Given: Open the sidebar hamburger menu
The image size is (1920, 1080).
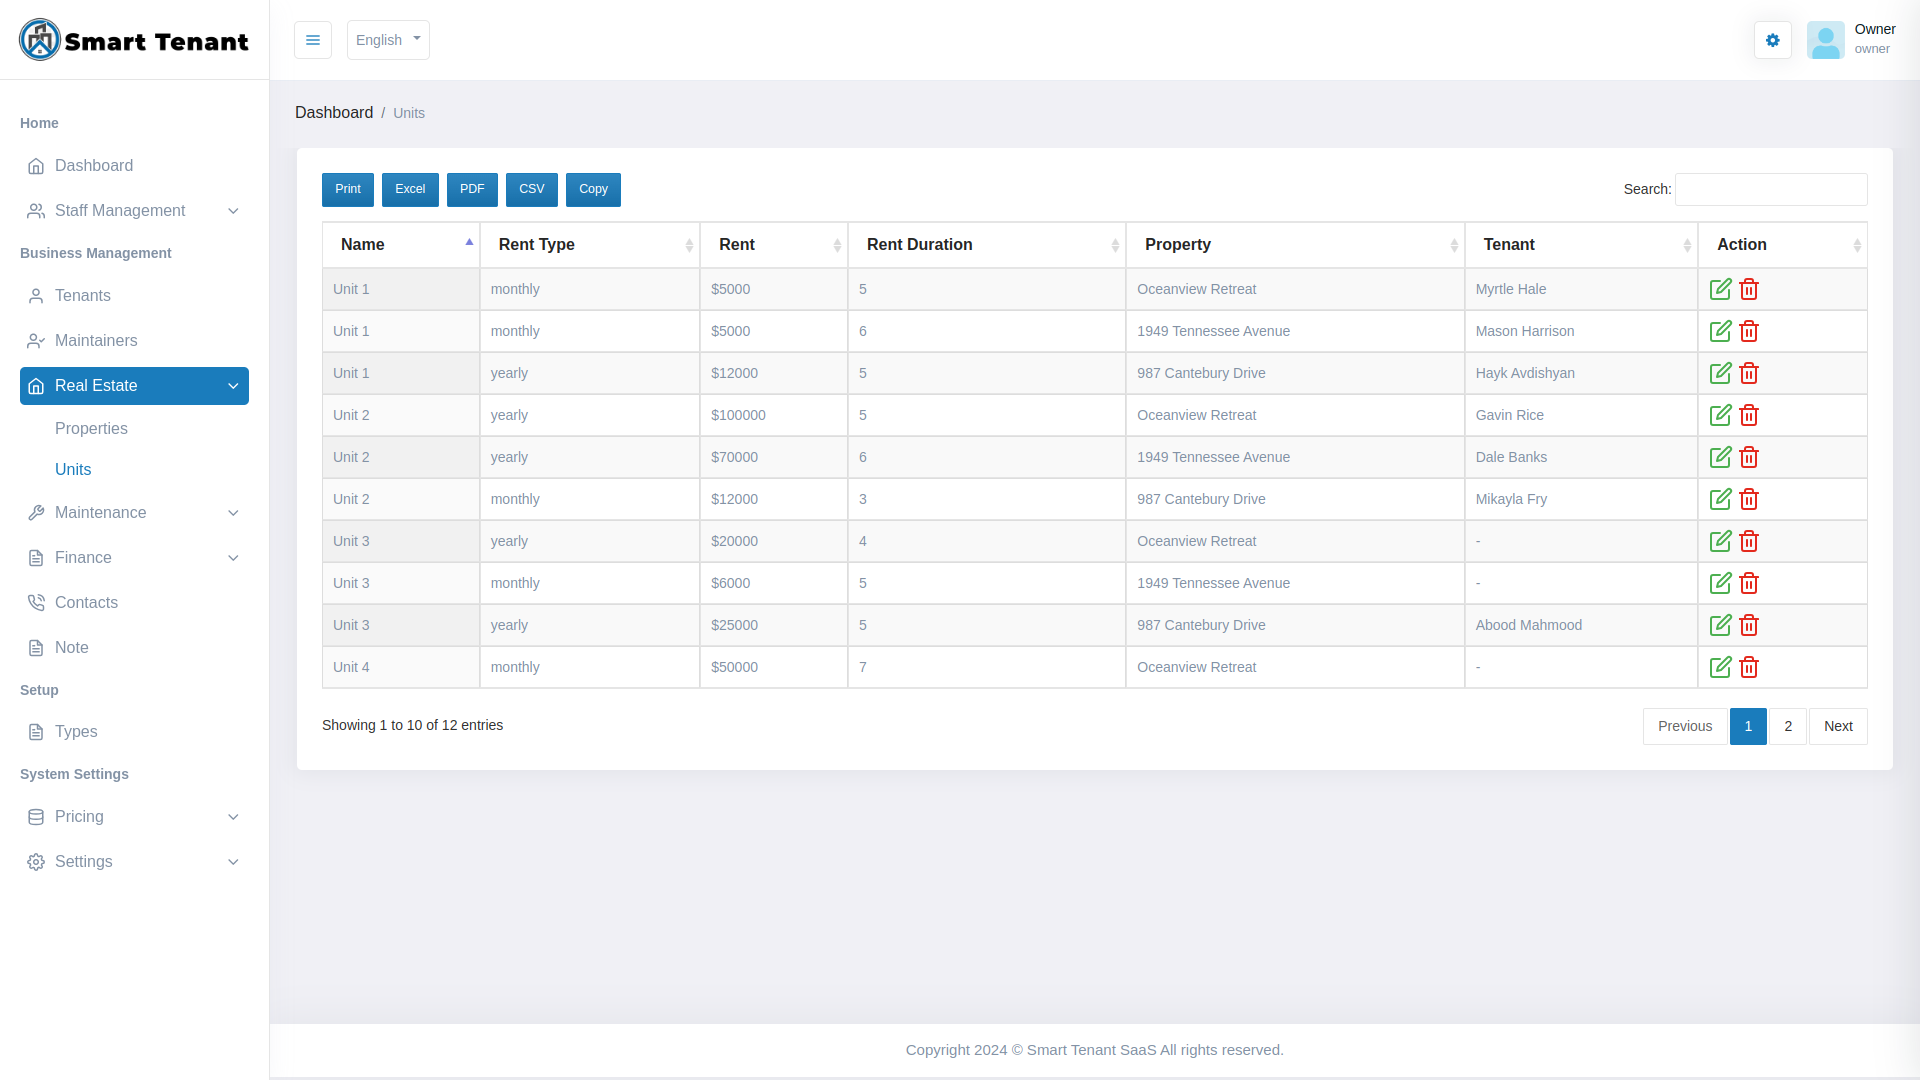Looking at the screenshot, I should pos(312,40).
